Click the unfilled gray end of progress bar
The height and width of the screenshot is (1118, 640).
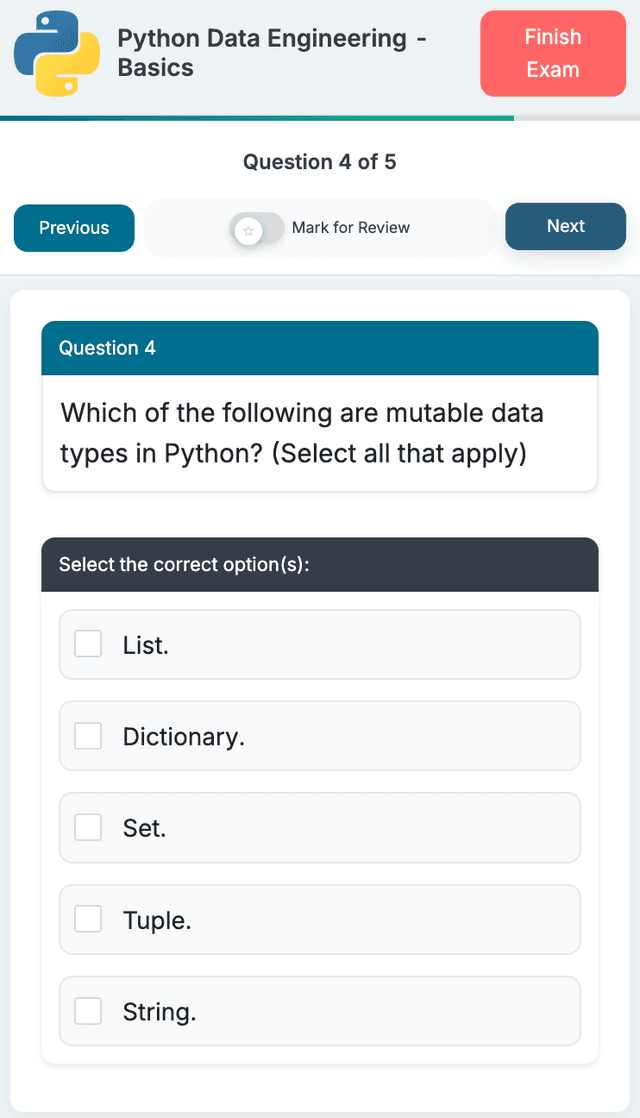click(577, 118)
